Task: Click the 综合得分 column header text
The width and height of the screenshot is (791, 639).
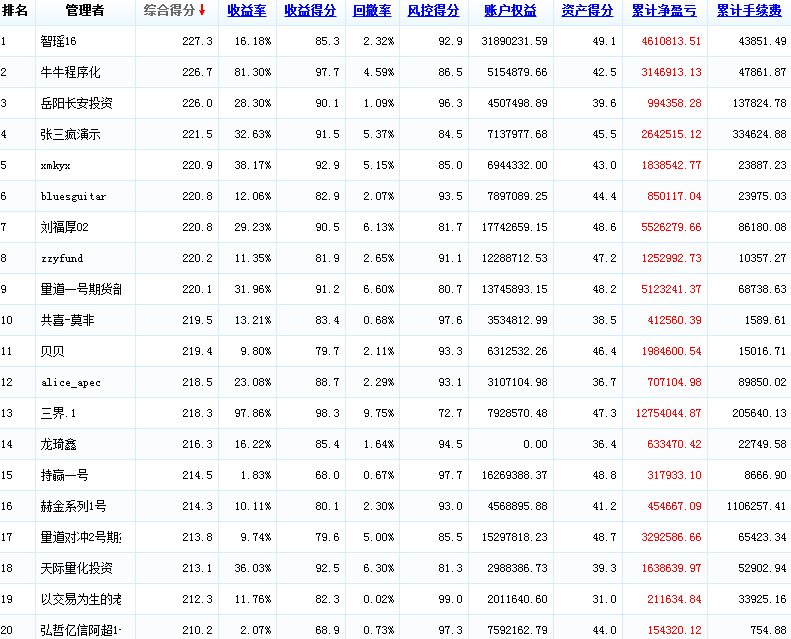Action: coord(168,11)
